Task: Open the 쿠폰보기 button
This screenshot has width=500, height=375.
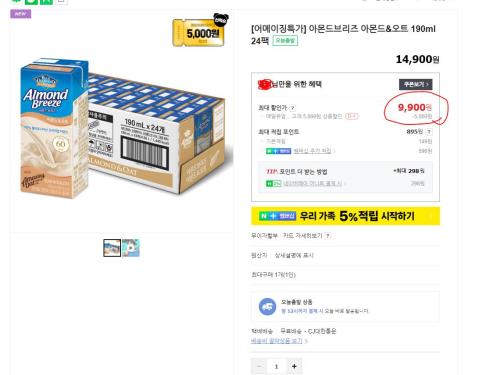Action: 416,84
